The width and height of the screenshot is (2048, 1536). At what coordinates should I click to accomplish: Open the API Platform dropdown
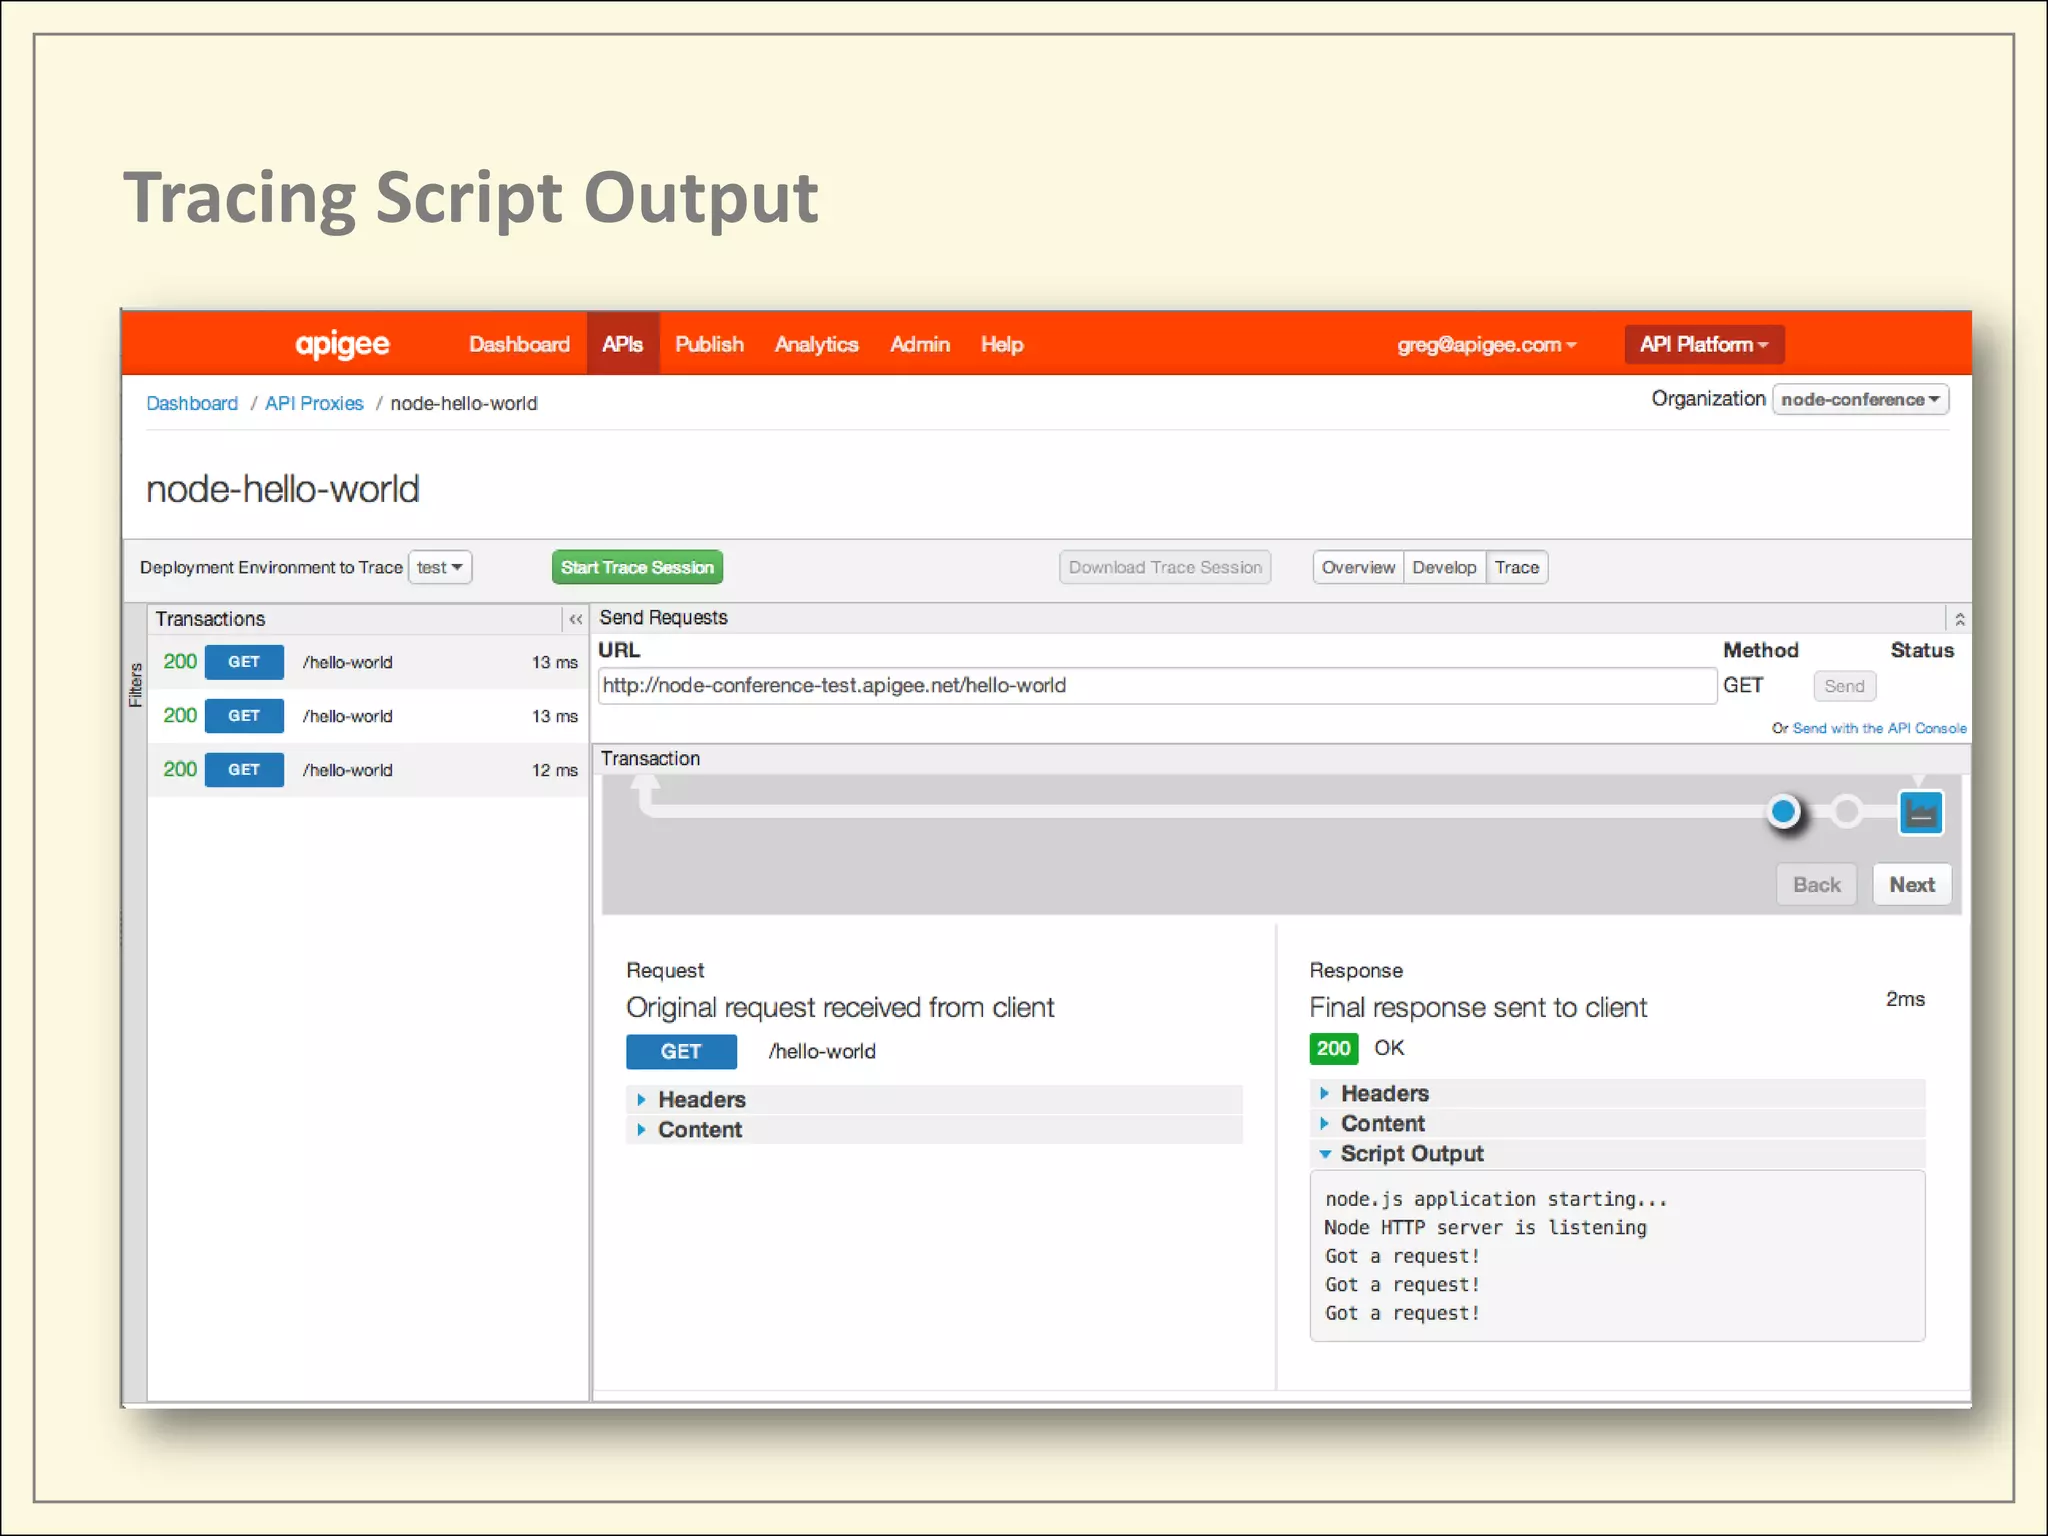[1704, 345]
